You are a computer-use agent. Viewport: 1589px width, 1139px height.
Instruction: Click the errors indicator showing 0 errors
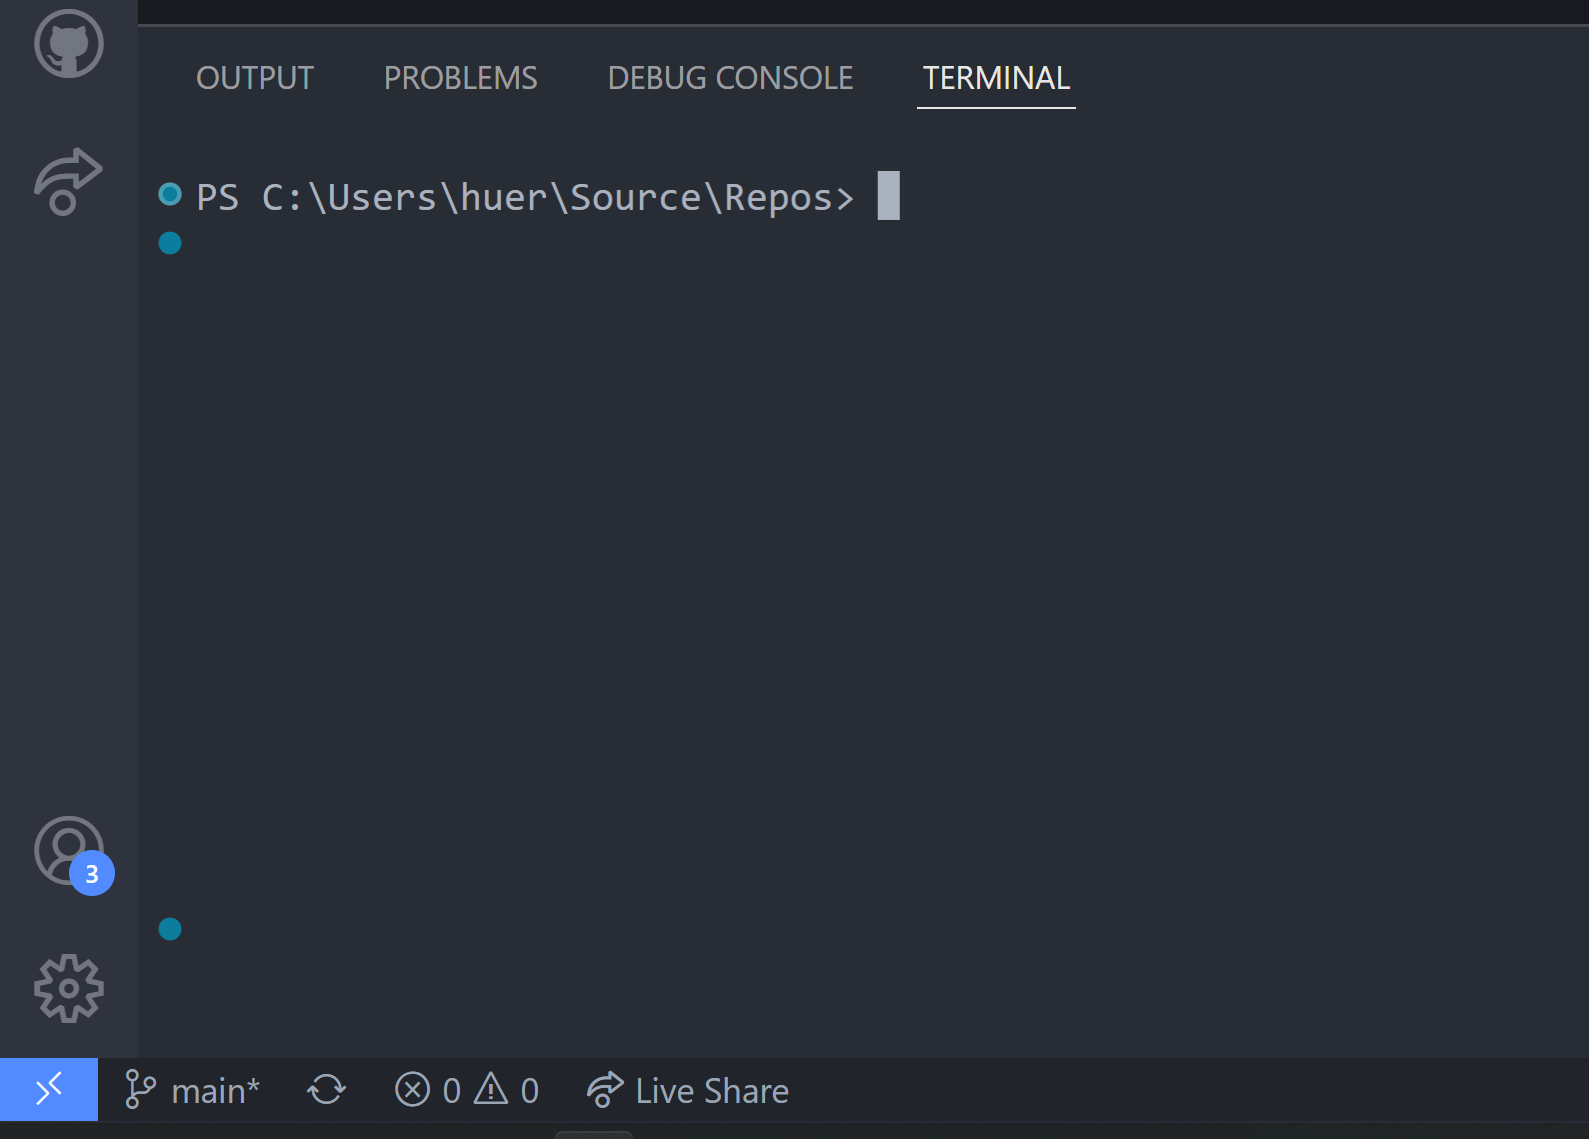pyautogui.click(x=430, y=1089)
